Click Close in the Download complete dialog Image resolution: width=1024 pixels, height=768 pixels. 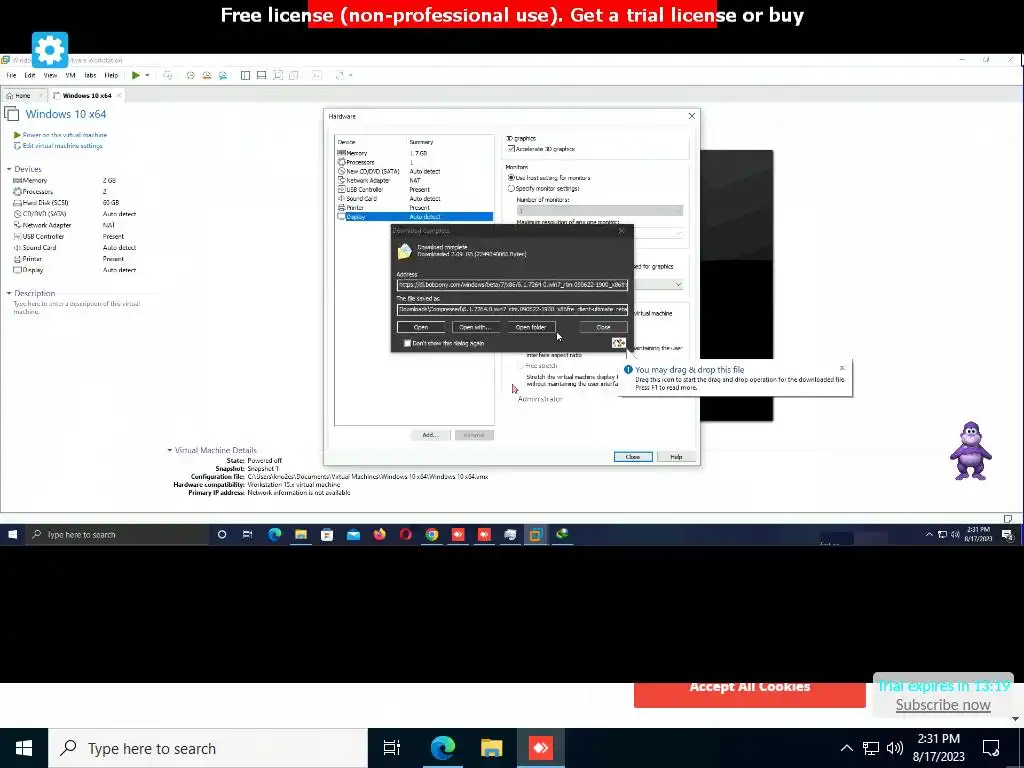click(x=603, y=327)
